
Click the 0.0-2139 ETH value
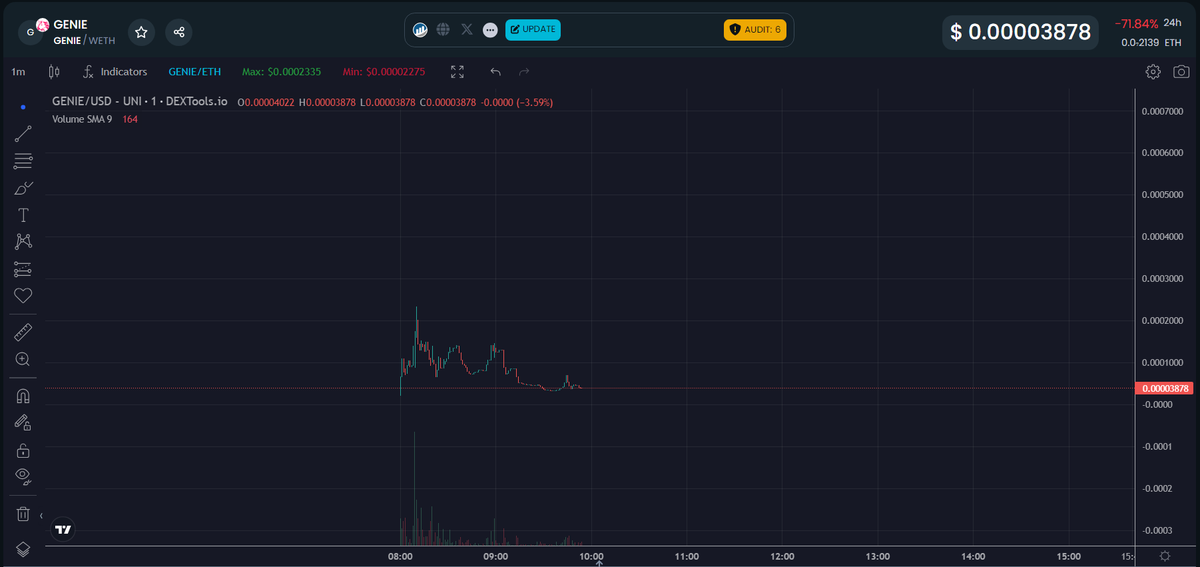[x=1151, y=42]
